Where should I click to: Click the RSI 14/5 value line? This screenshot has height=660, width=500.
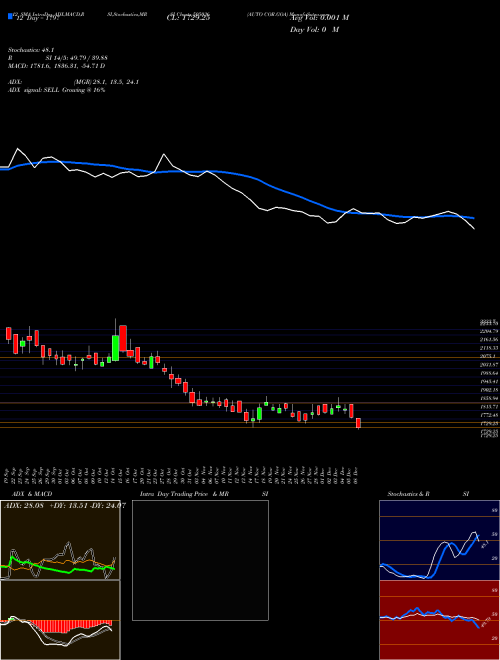[58, 58]
